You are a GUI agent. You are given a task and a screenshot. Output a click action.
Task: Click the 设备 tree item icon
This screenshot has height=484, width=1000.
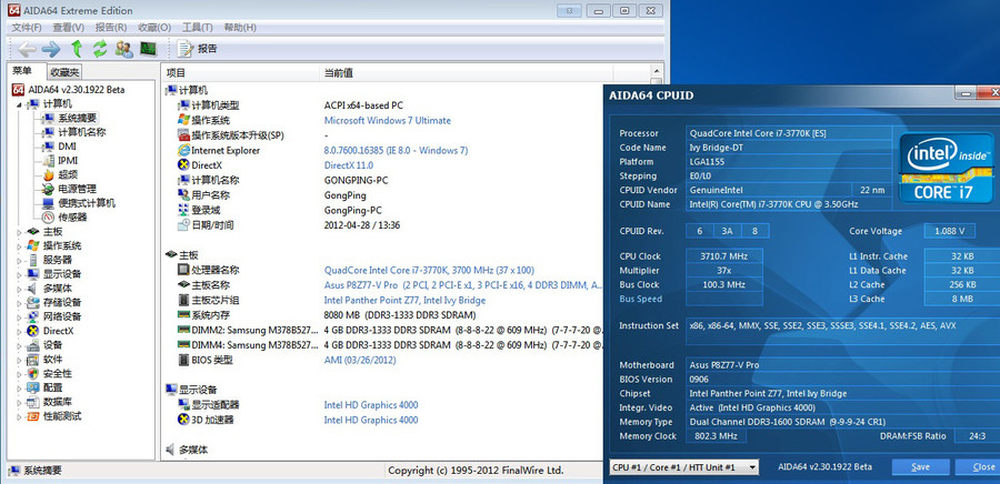click(33, 345)
